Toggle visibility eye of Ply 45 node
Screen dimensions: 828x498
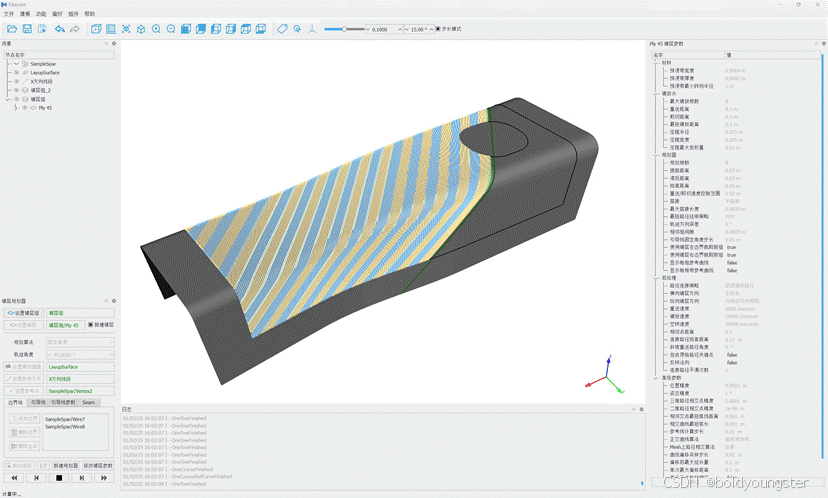(x=24, y=108)
